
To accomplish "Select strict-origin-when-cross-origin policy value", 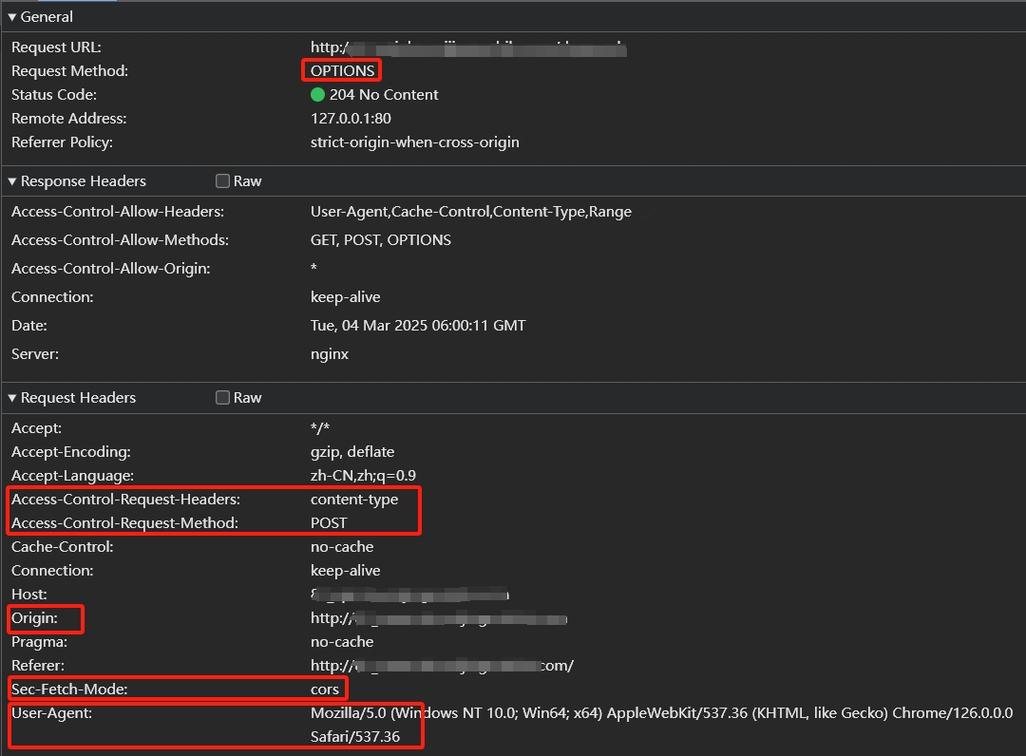I will pos(415,142).
